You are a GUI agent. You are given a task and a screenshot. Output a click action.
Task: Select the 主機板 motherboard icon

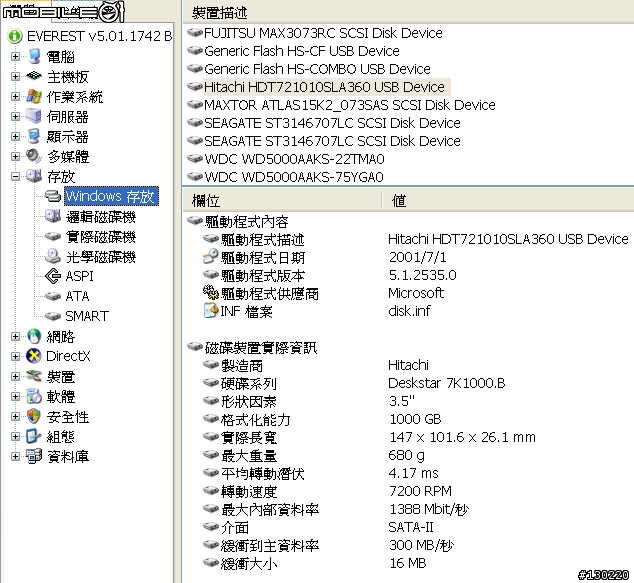click(x=34, y=76)
